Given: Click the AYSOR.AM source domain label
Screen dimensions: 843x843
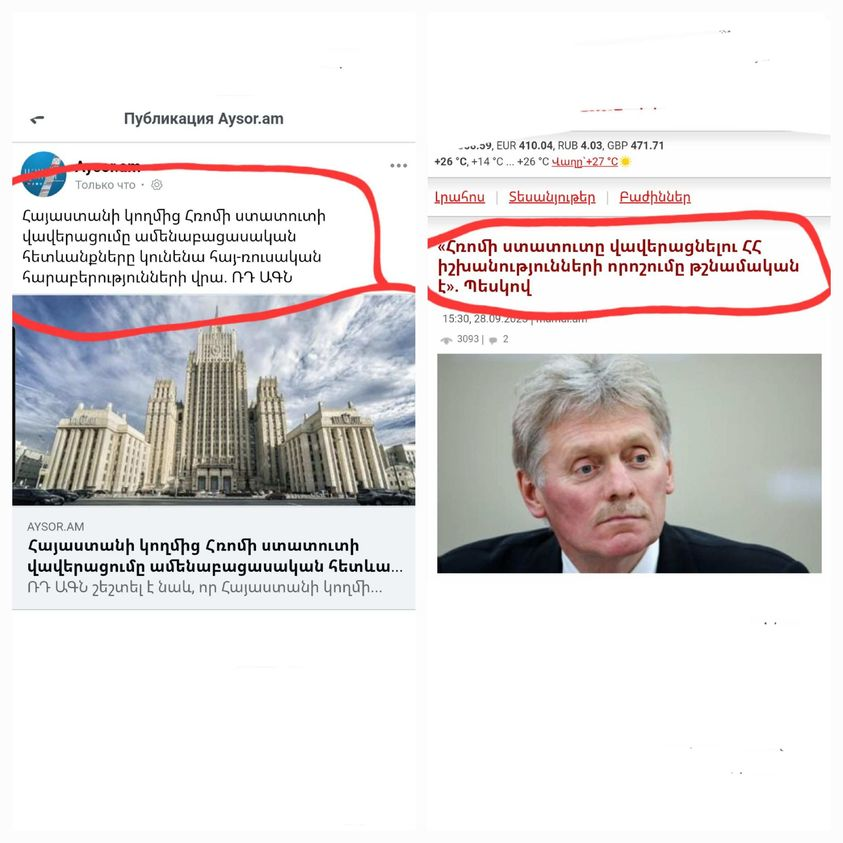Looking at the screenshot, I should coord(55,527).
